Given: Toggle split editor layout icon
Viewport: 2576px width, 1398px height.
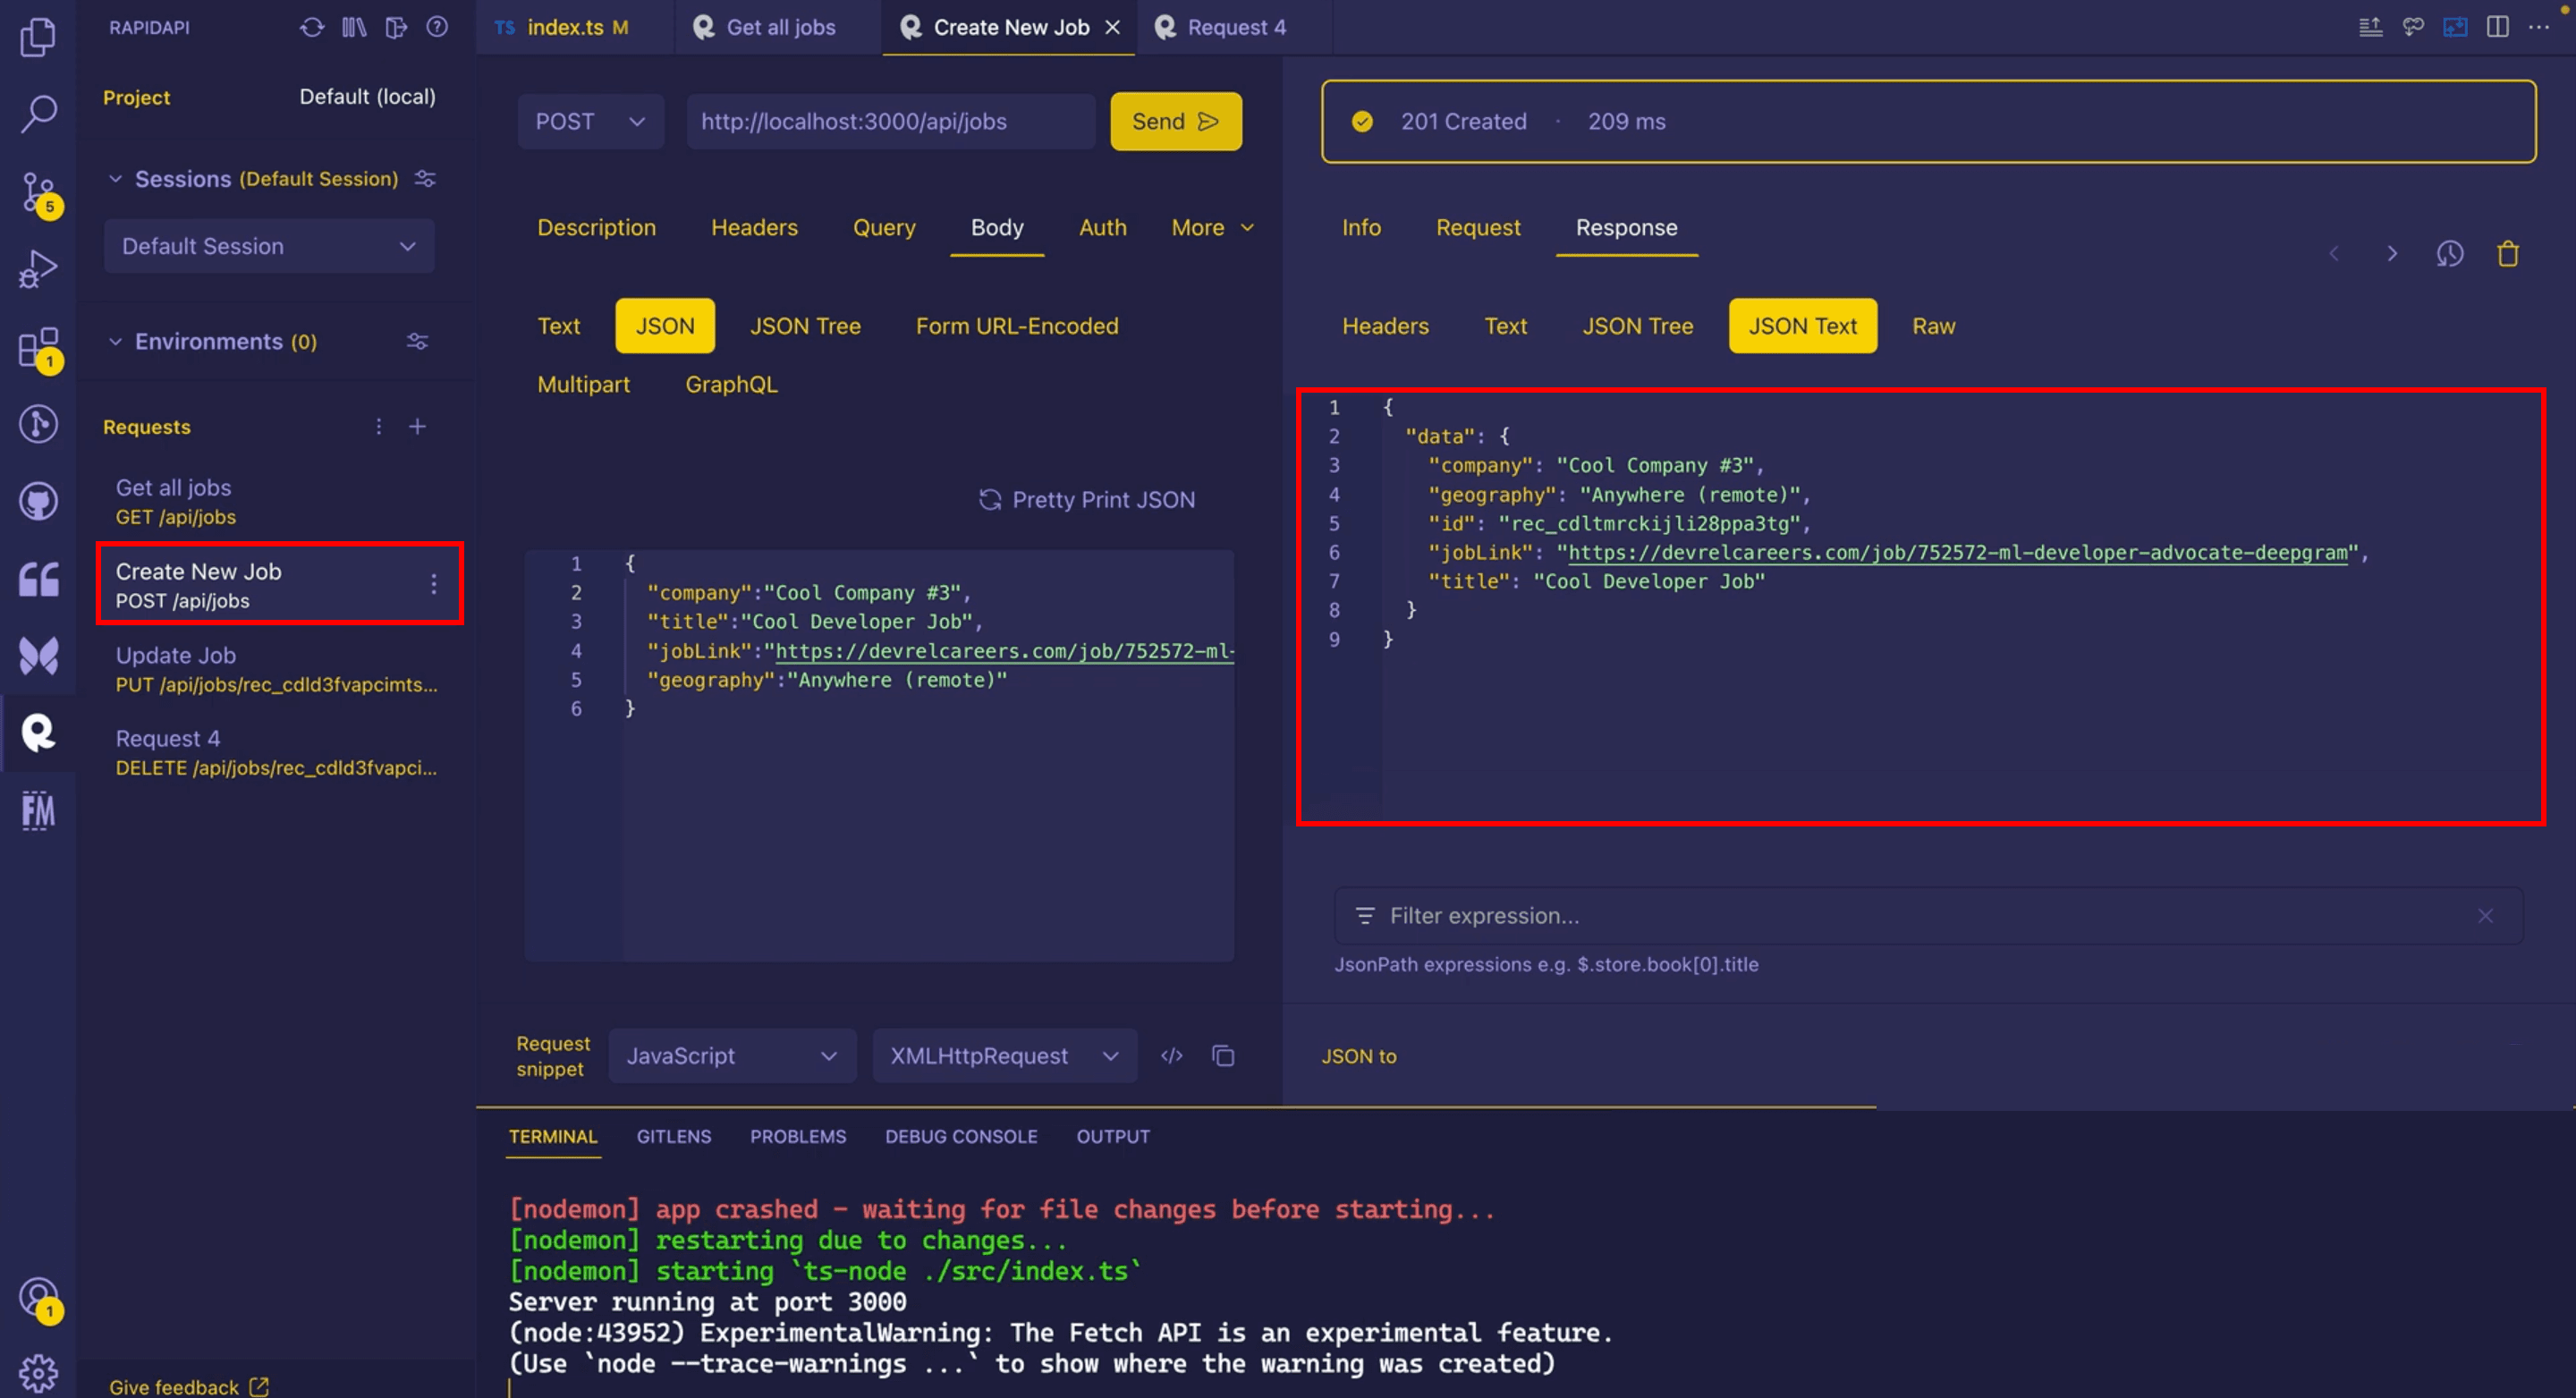Looking at the screenshot, I should tap(2497, 27).
